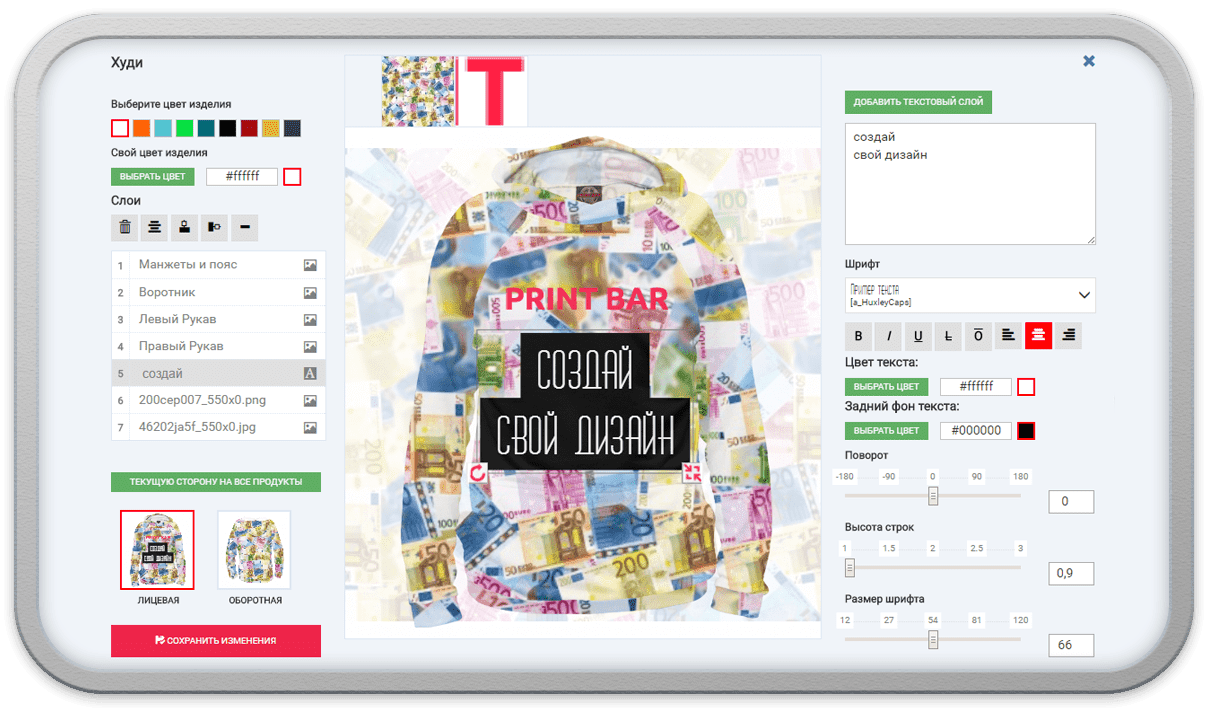
Task: Click the product color hex input field
Action: [242, 176]
